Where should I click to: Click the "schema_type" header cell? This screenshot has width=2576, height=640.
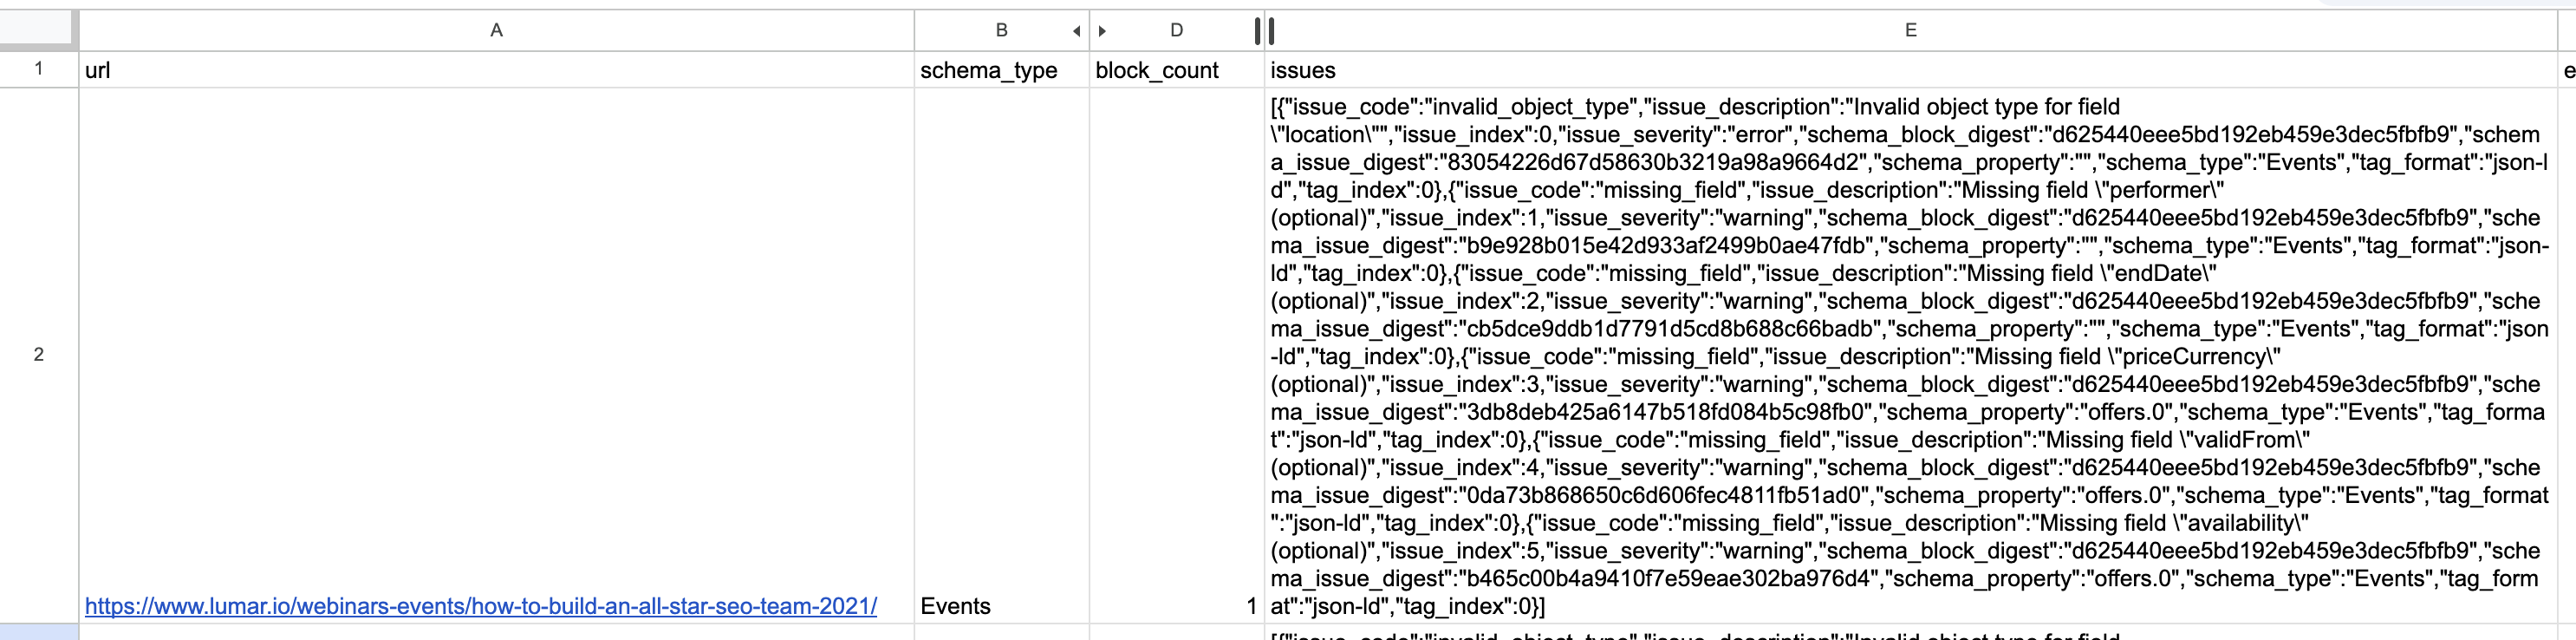(1001, 70)
